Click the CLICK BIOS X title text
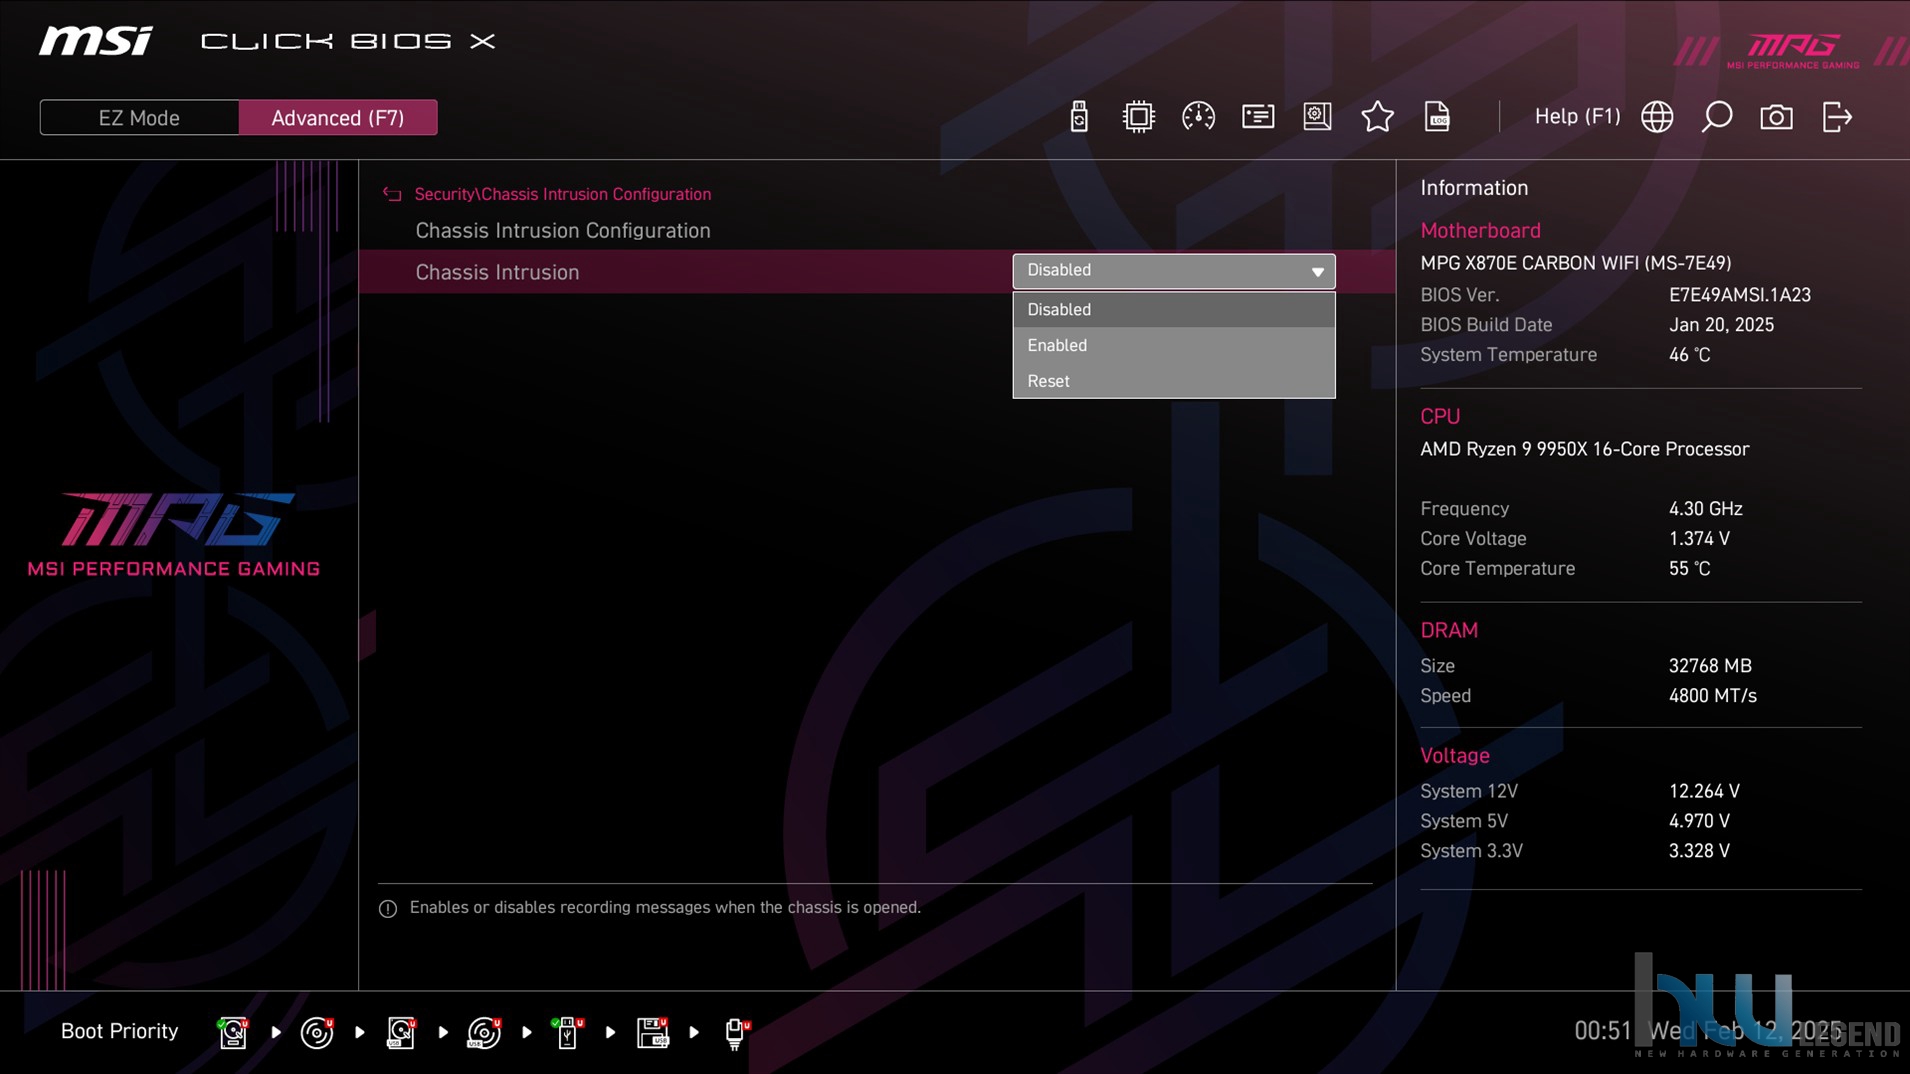The width and height of the screenshot is (1910, 1074). [x=348, y=41]
